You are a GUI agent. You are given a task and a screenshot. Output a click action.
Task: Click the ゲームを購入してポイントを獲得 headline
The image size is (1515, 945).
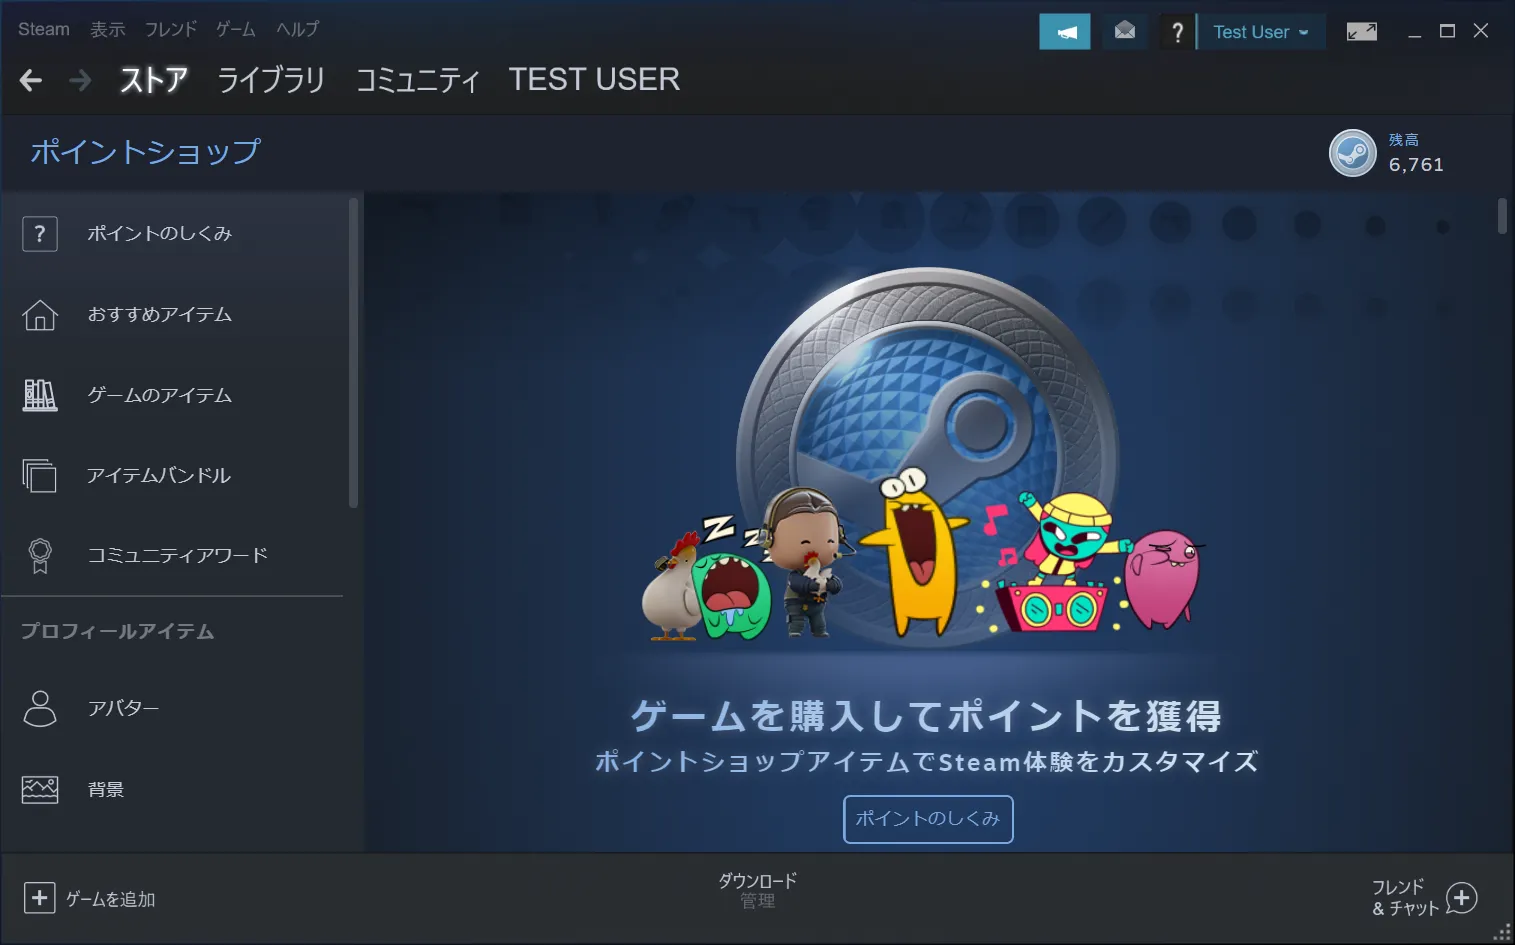[926, 716]
